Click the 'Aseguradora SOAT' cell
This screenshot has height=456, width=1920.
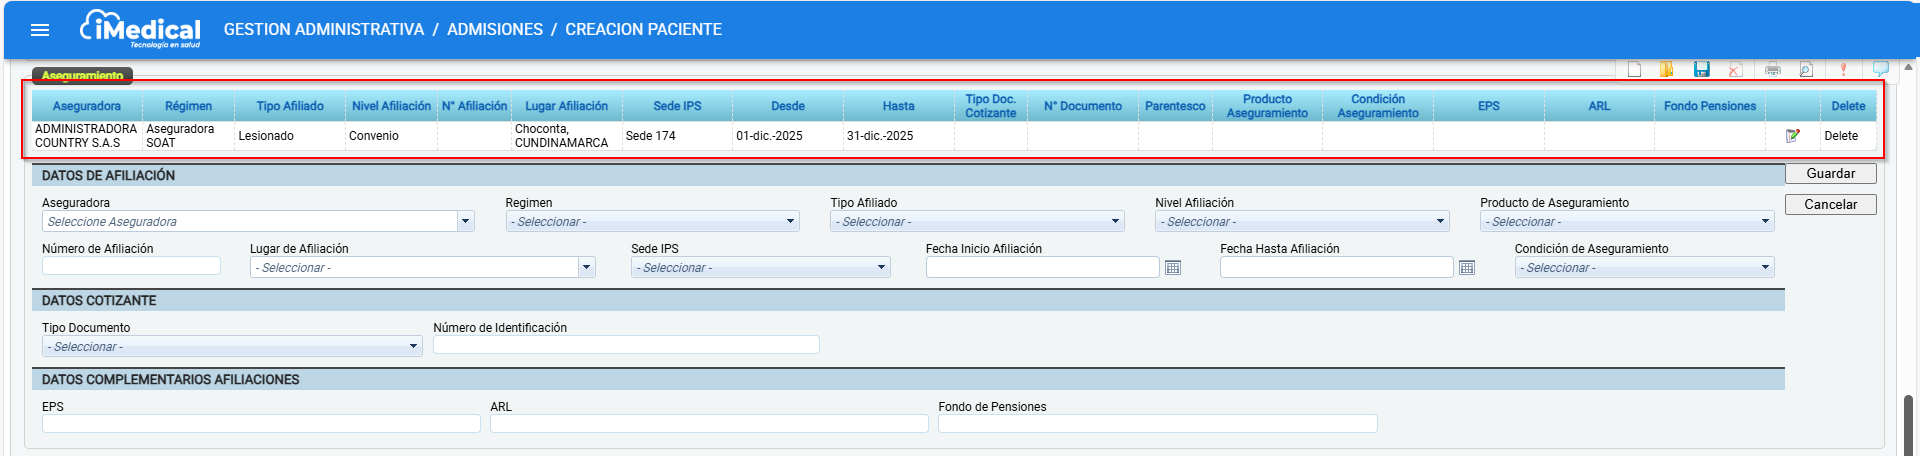(x=188, y=136)
